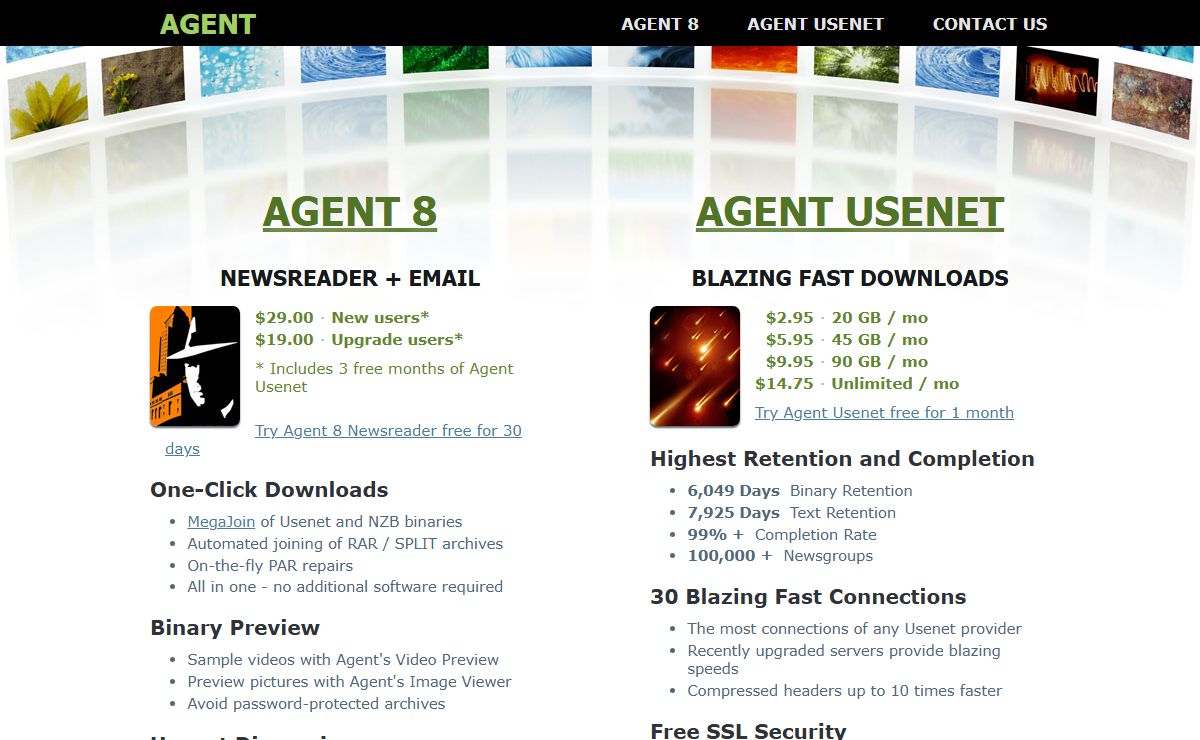Click the $29.00 New users price text
Image resolution: width=1200 pixels, height=740 pixels.
(x=342, y=318)
